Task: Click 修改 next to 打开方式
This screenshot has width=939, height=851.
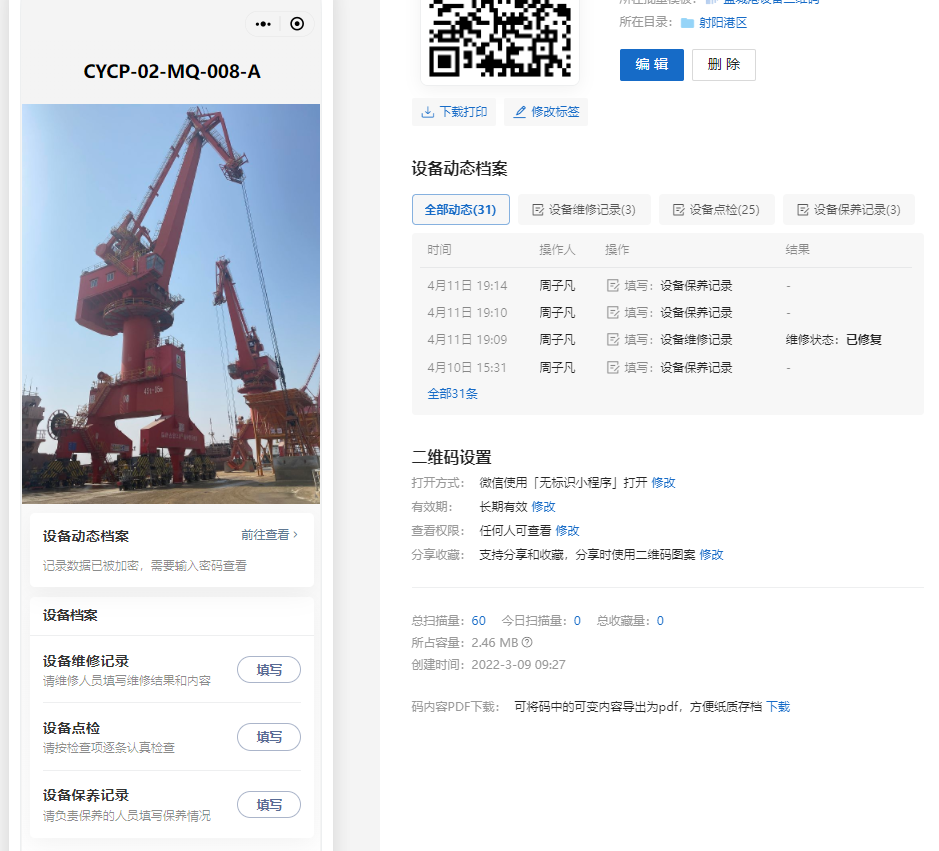Action: coord(663,483)
